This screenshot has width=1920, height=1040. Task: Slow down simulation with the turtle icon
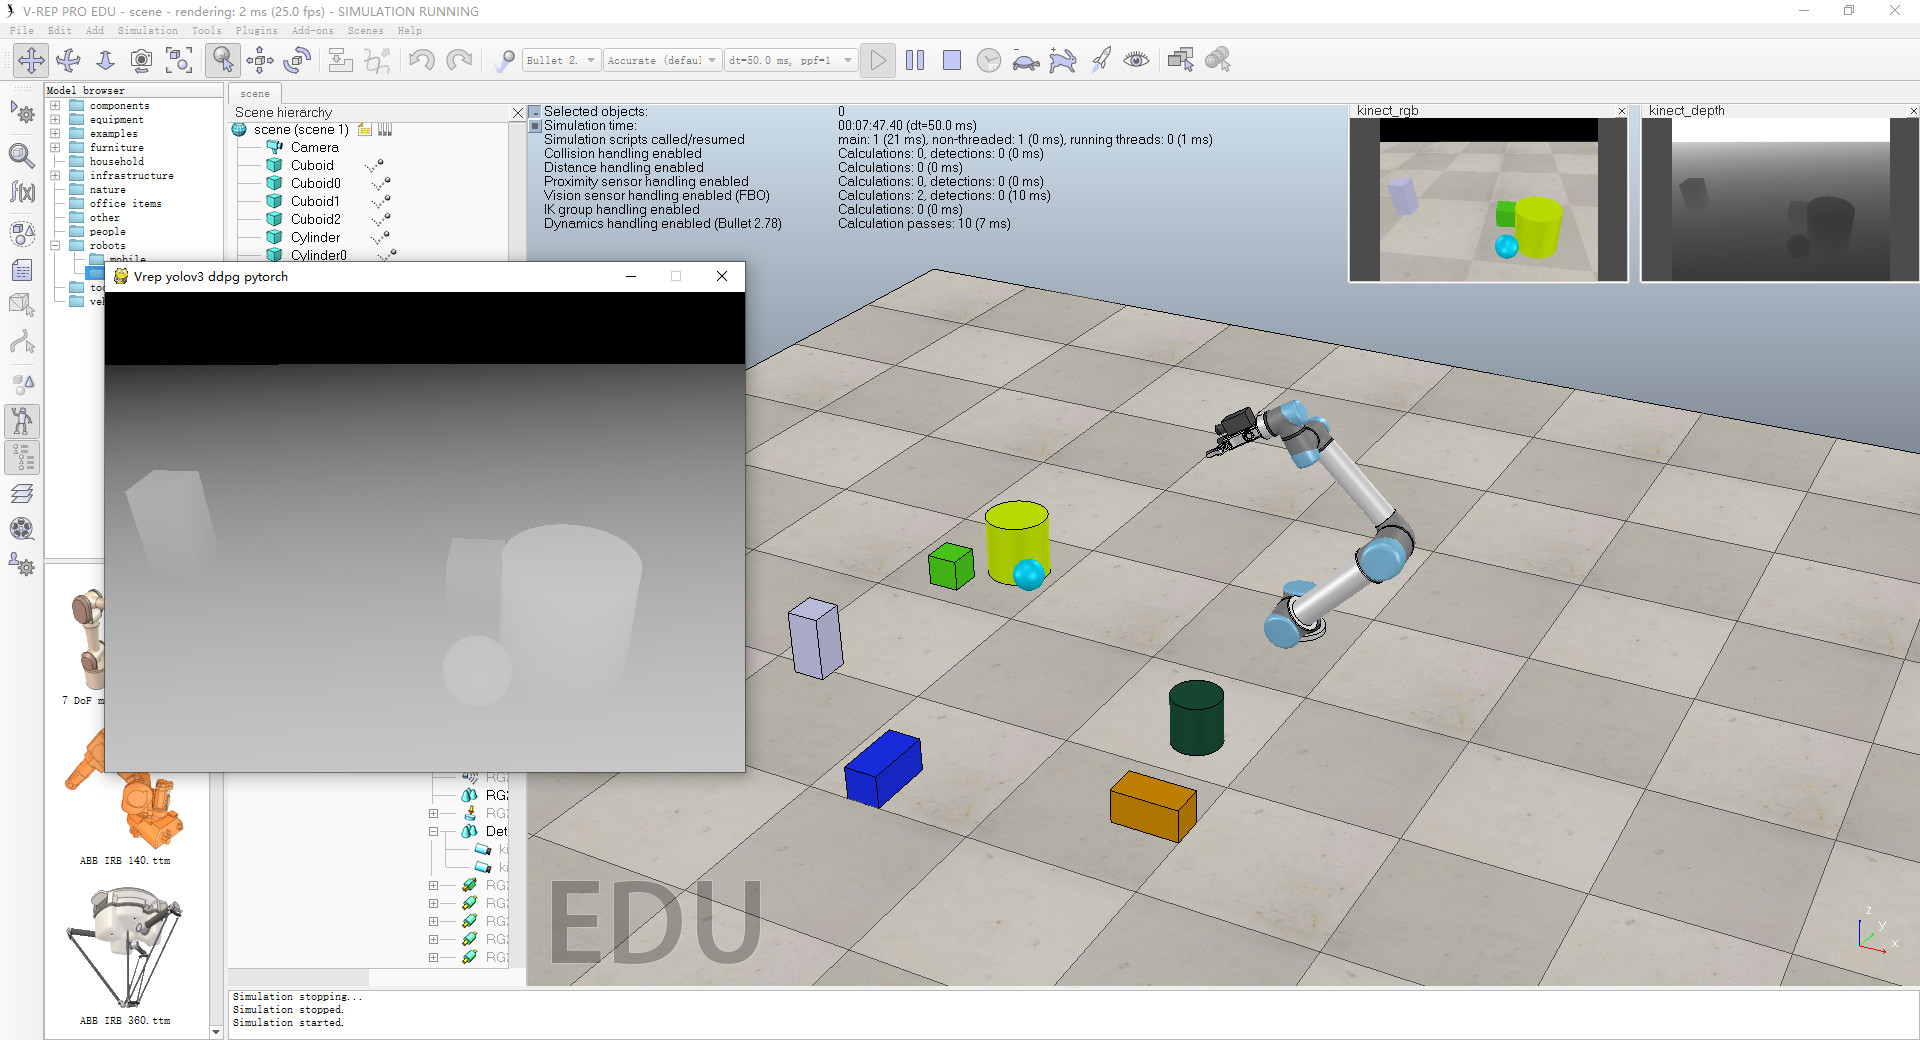pyautogui.click(x=1025, y=60)
